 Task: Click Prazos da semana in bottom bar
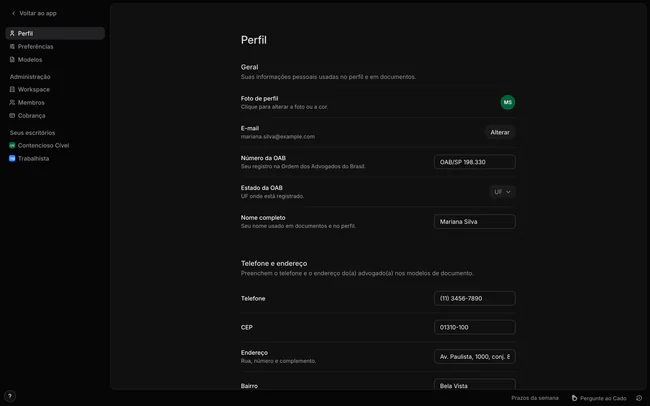click(535, 398)
